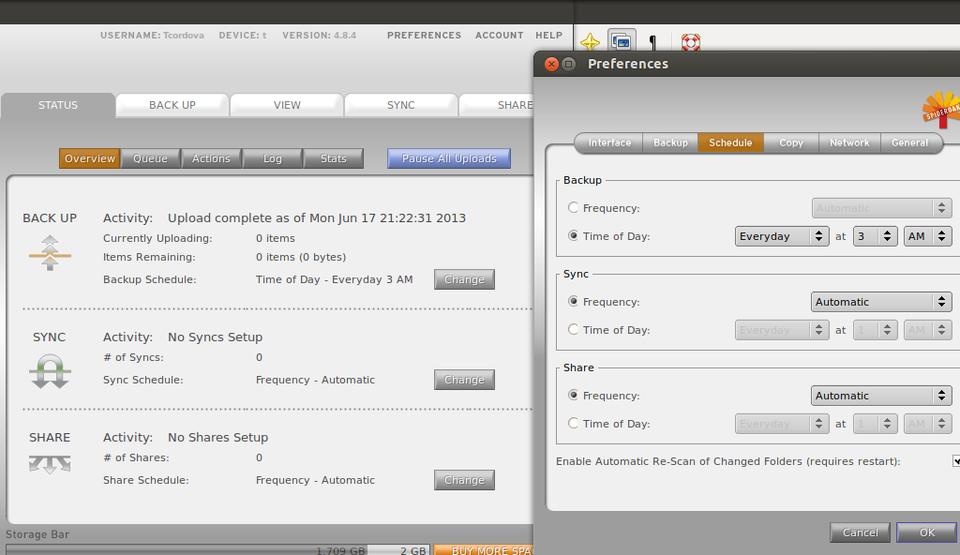The height and width of the screenshot is (555, 960).
Task: Click the Sync arrows status icon
Action: (50, 371)
